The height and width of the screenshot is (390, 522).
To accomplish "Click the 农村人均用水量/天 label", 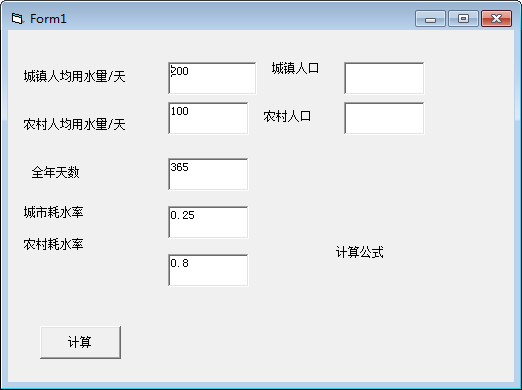I will point(75,124).
